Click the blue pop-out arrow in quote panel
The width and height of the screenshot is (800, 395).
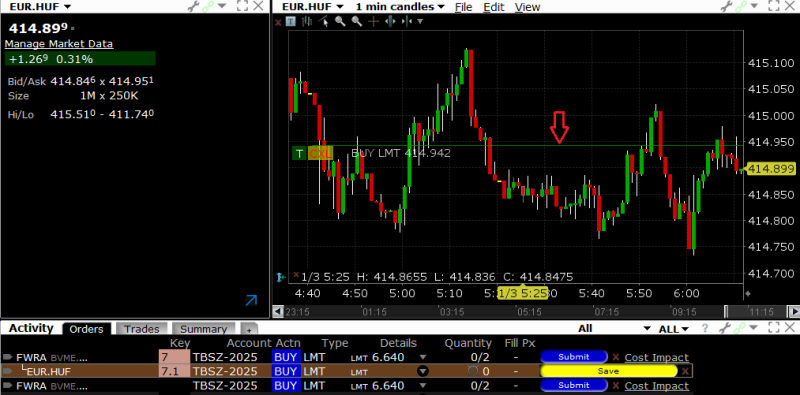pyautogui.click(x=251, y=300)
